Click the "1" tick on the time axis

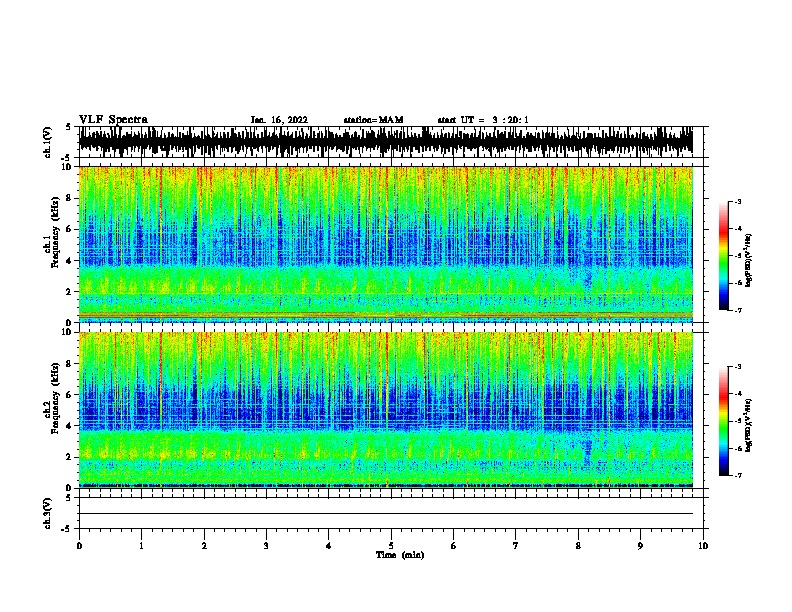click(141, 546)
